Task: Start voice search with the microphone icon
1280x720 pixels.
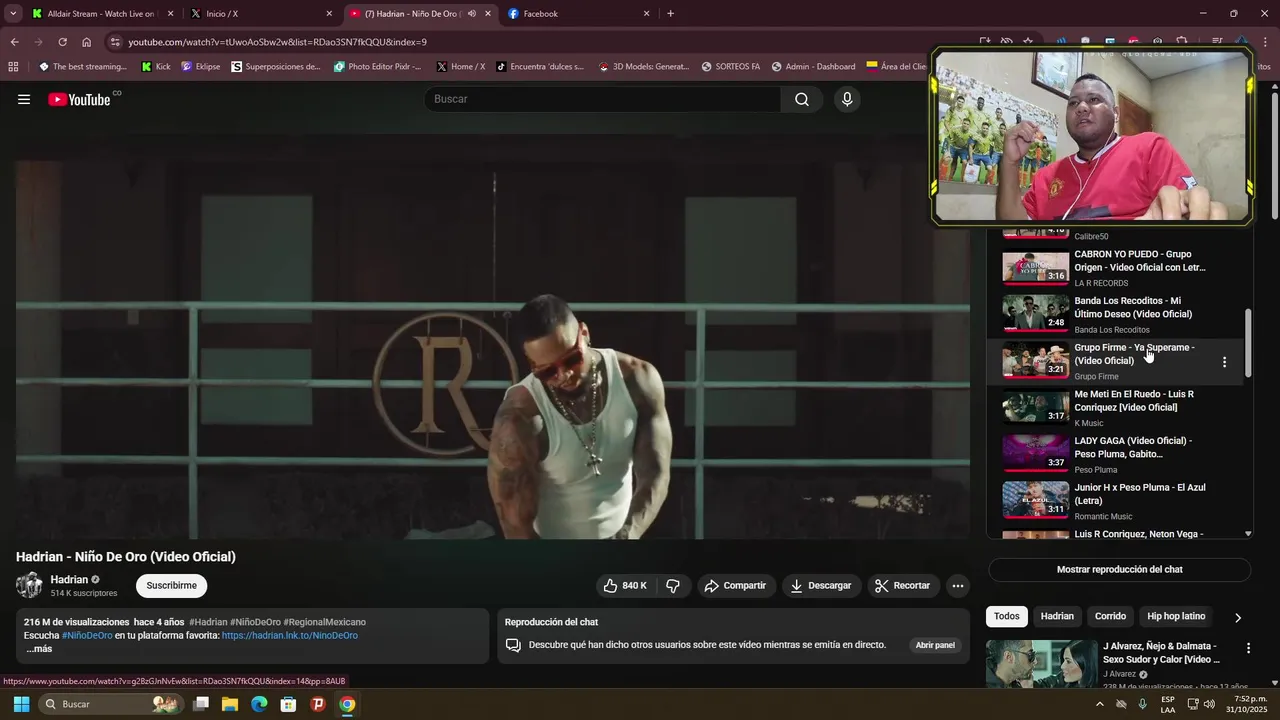Action: coord(847,99)
